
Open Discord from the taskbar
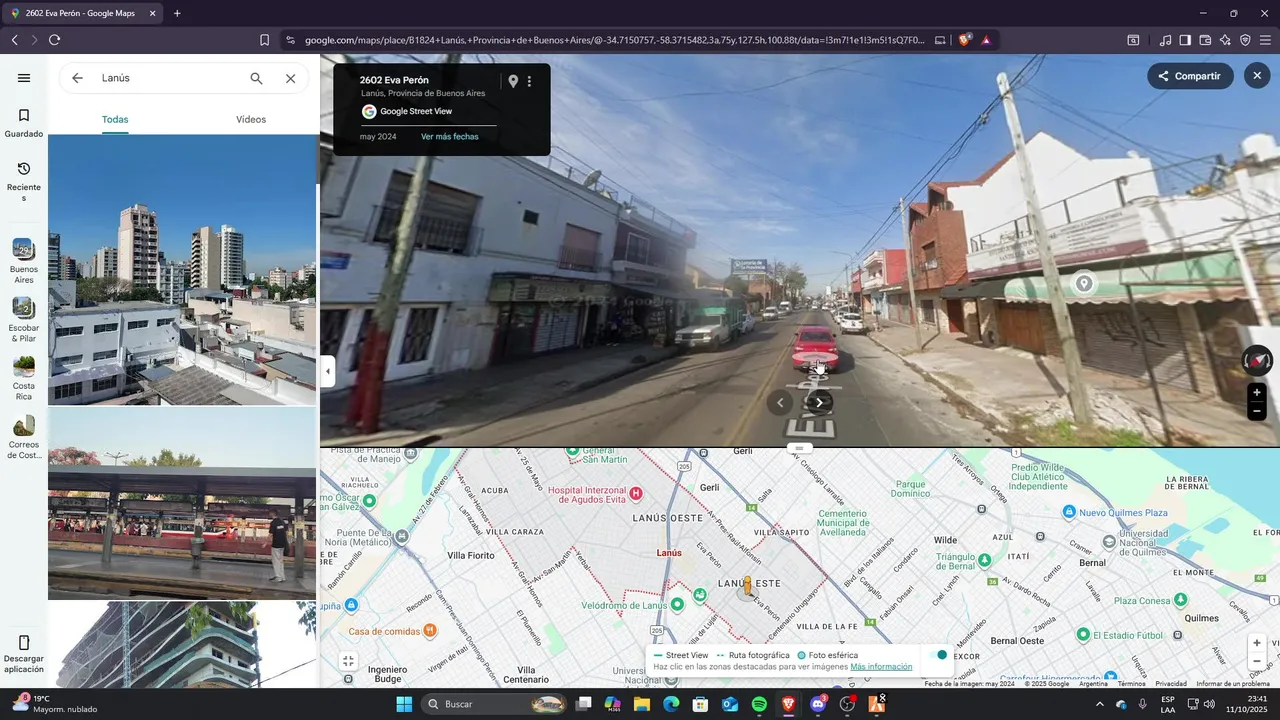coord(818,704)
